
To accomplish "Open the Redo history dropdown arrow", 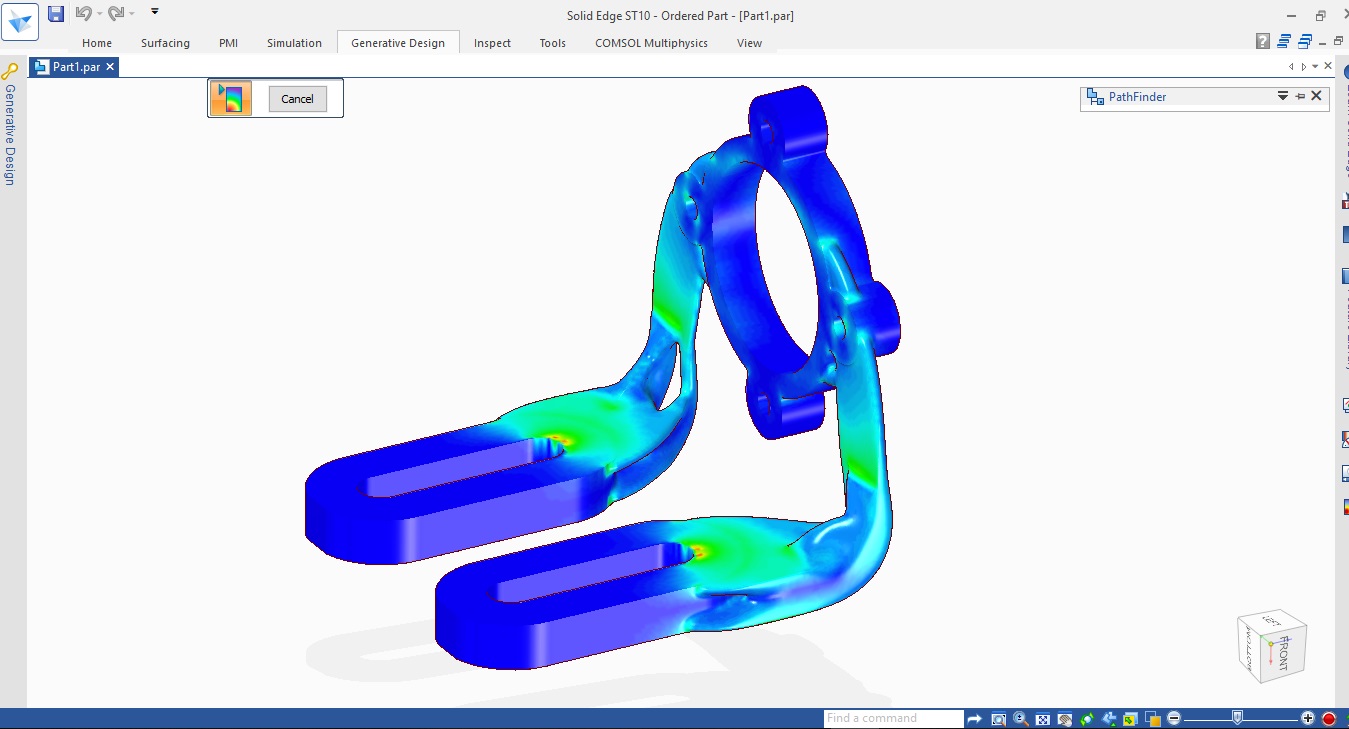I will (x=132, y=14).
